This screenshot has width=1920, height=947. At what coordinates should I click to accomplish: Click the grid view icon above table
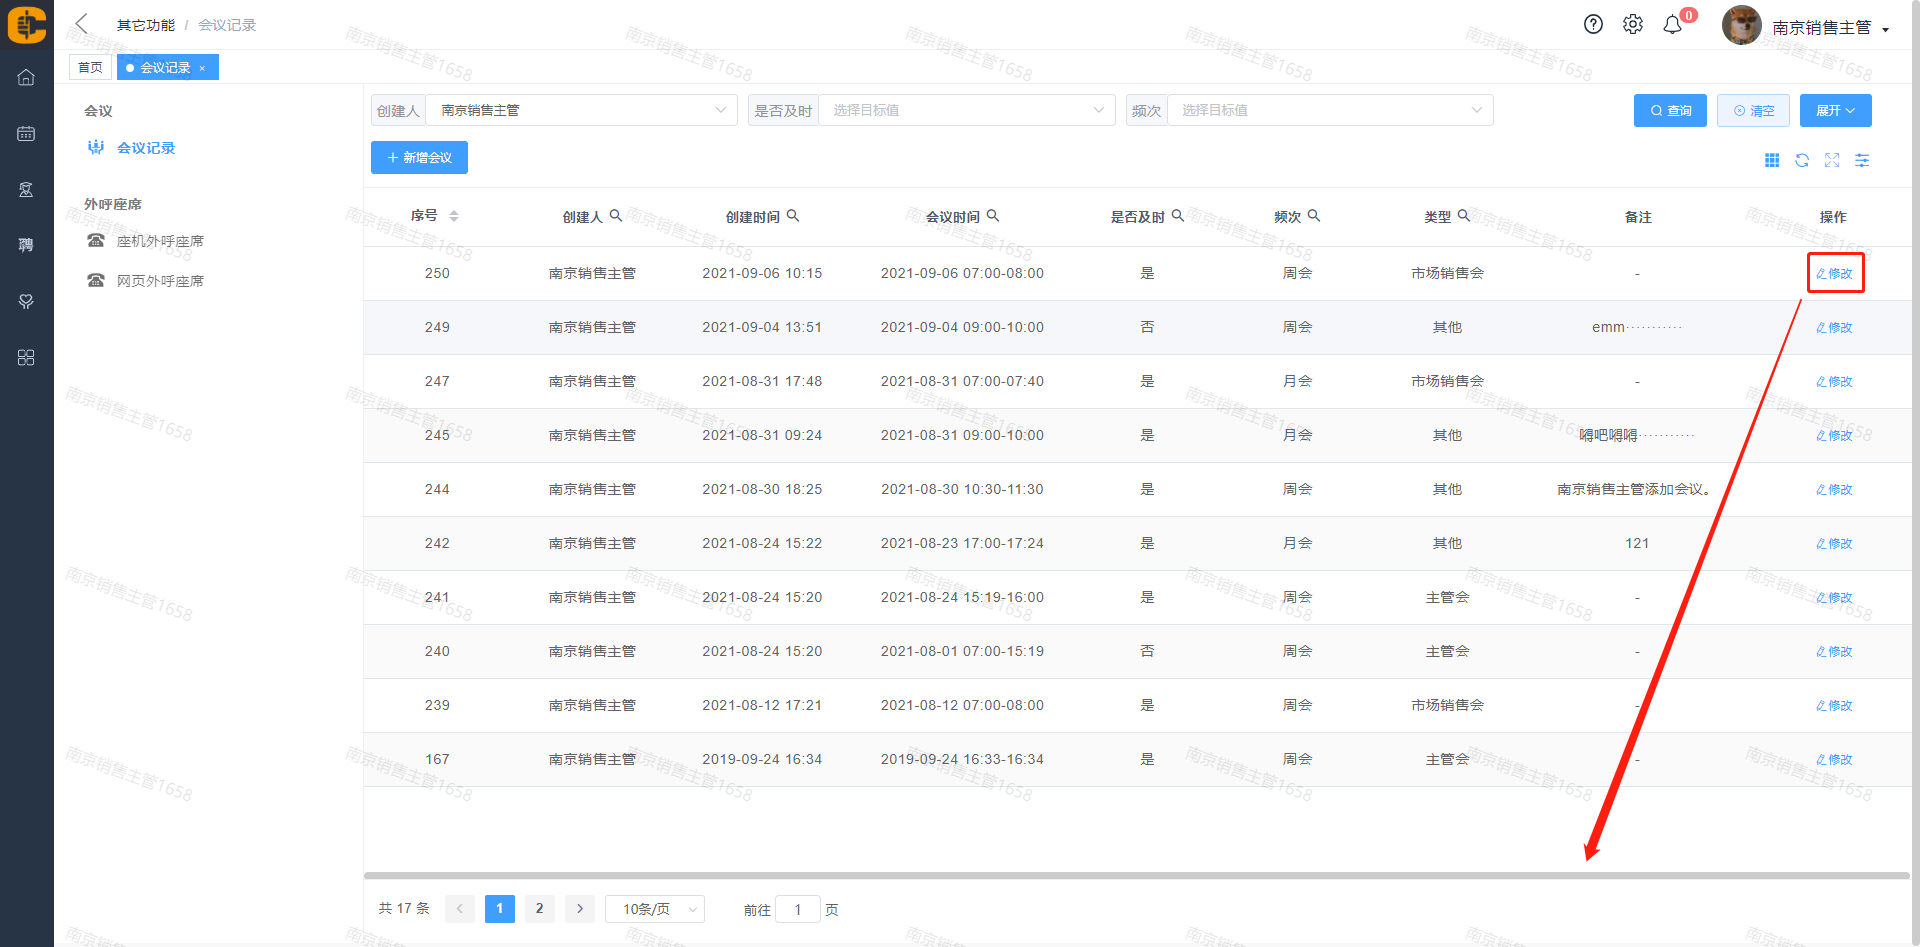[1772, 160]
